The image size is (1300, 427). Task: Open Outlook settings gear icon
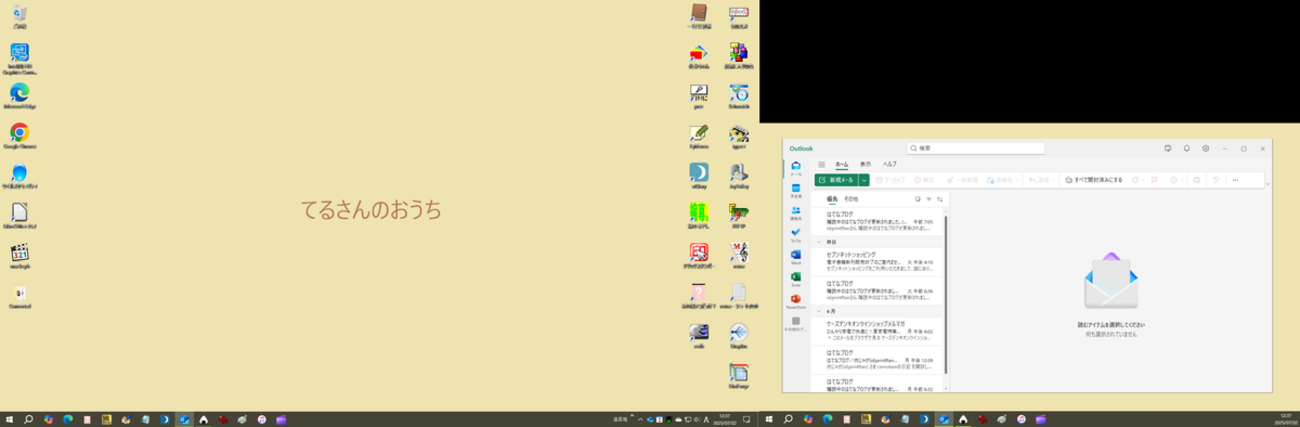(x=1206, y=148)
